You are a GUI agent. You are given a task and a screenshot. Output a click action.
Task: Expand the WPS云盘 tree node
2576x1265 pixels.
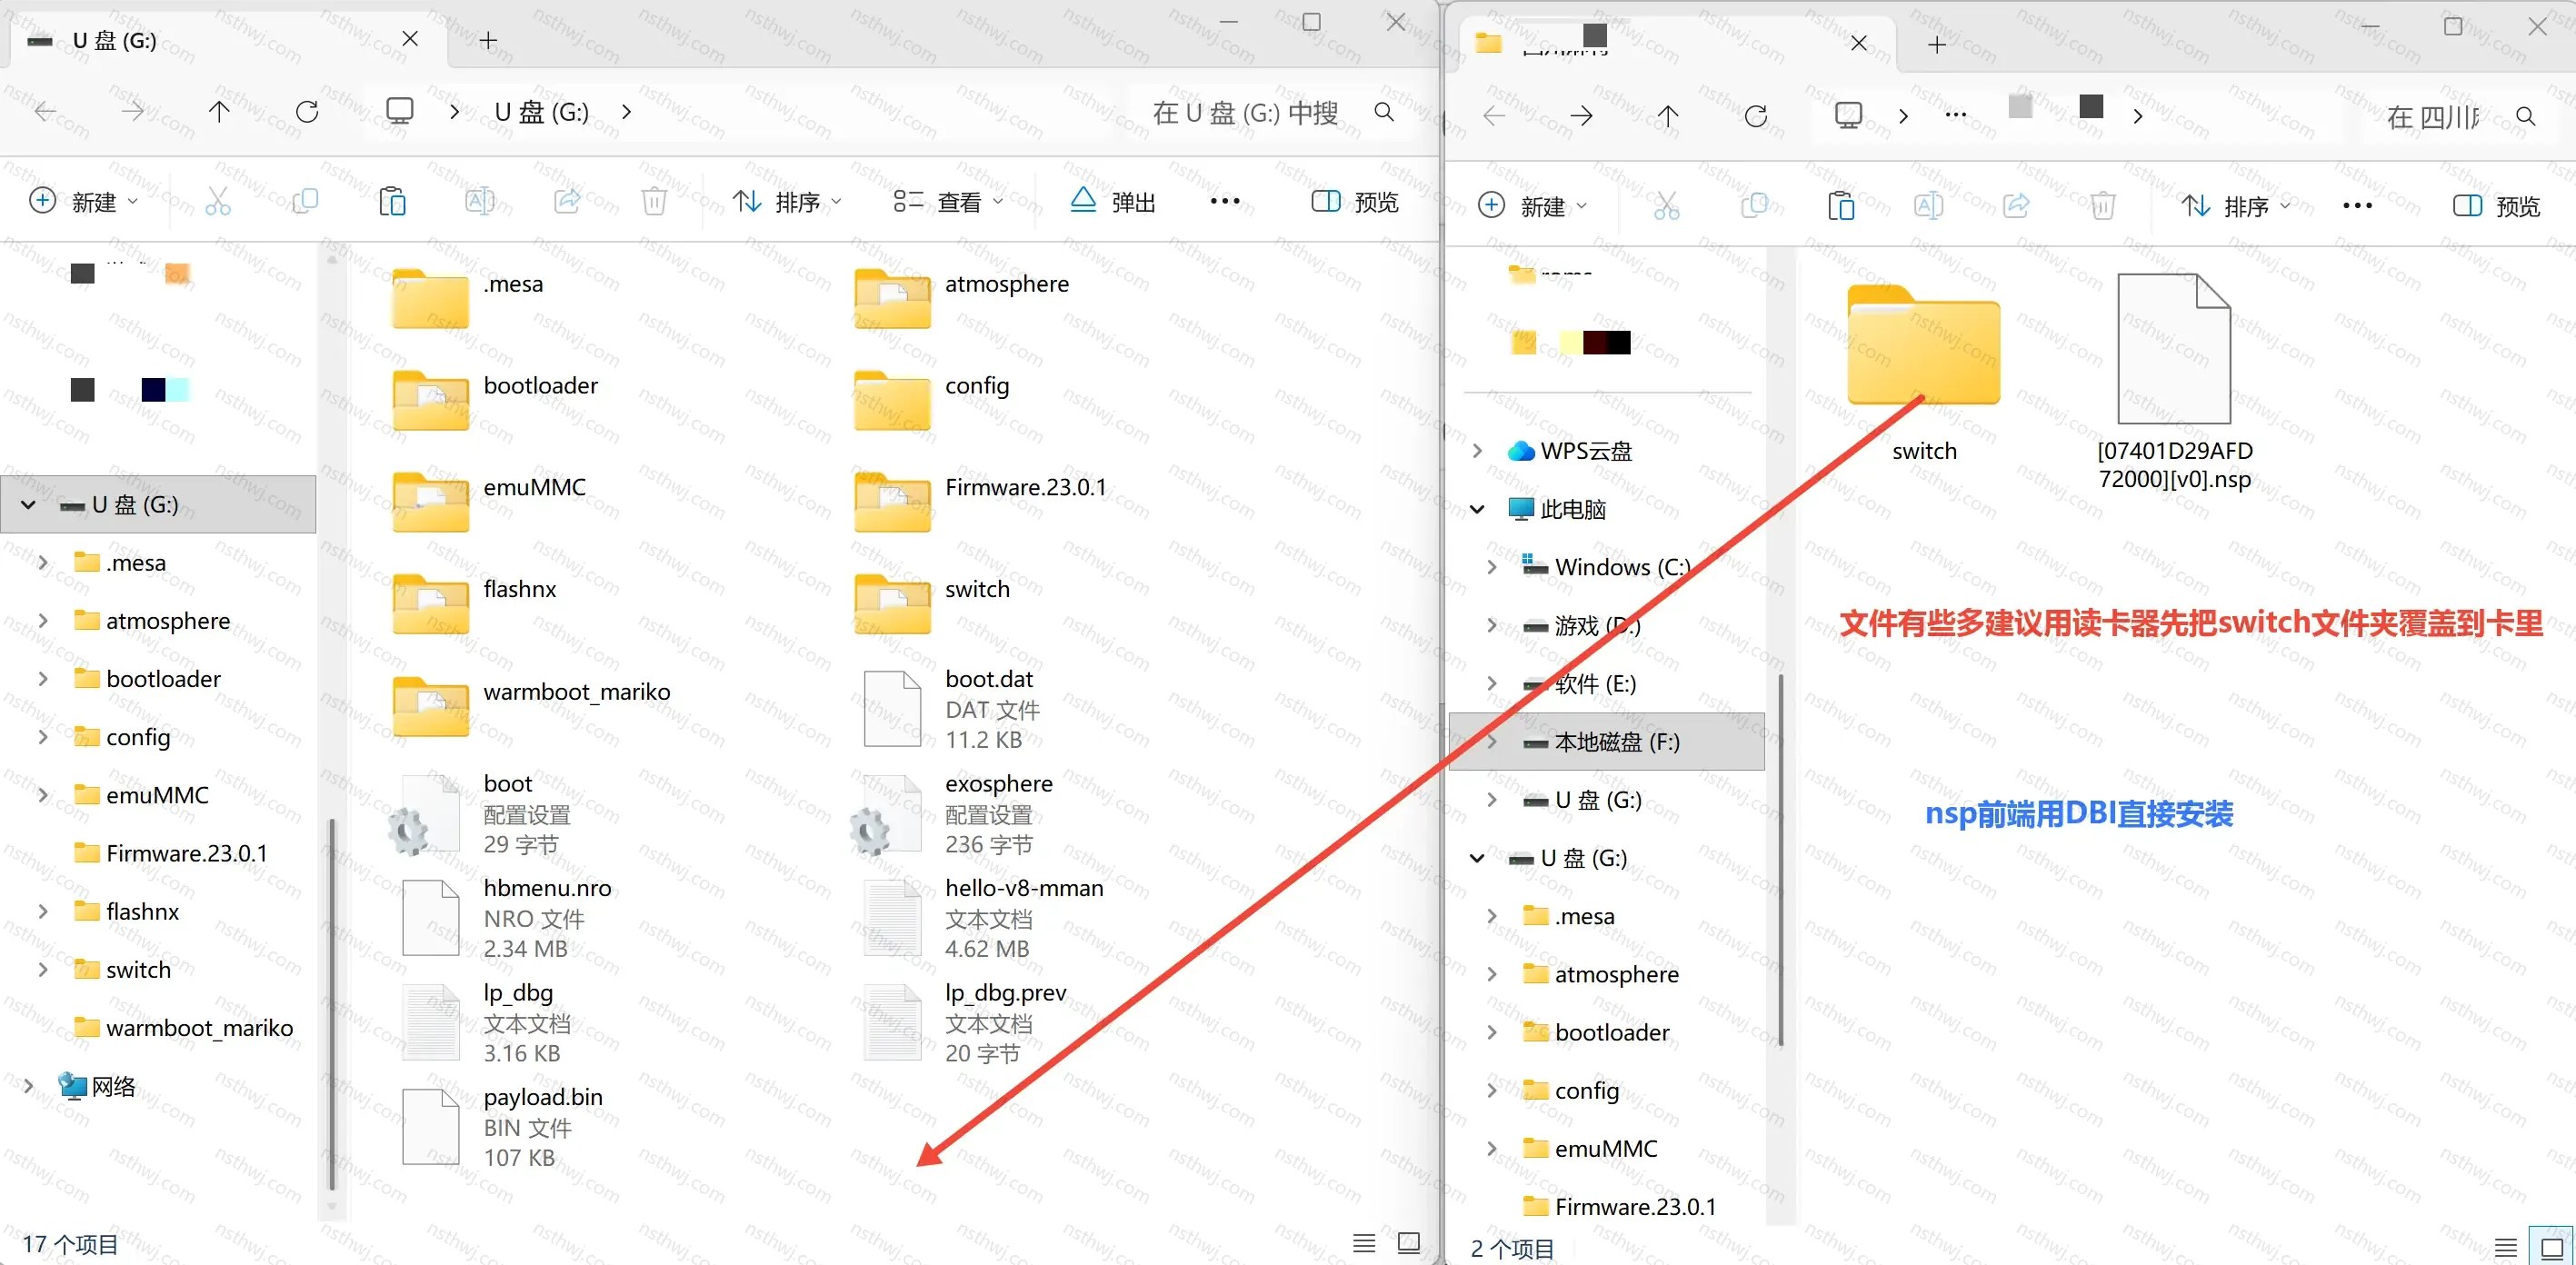pyautogui.click(x=1477, y=451)
